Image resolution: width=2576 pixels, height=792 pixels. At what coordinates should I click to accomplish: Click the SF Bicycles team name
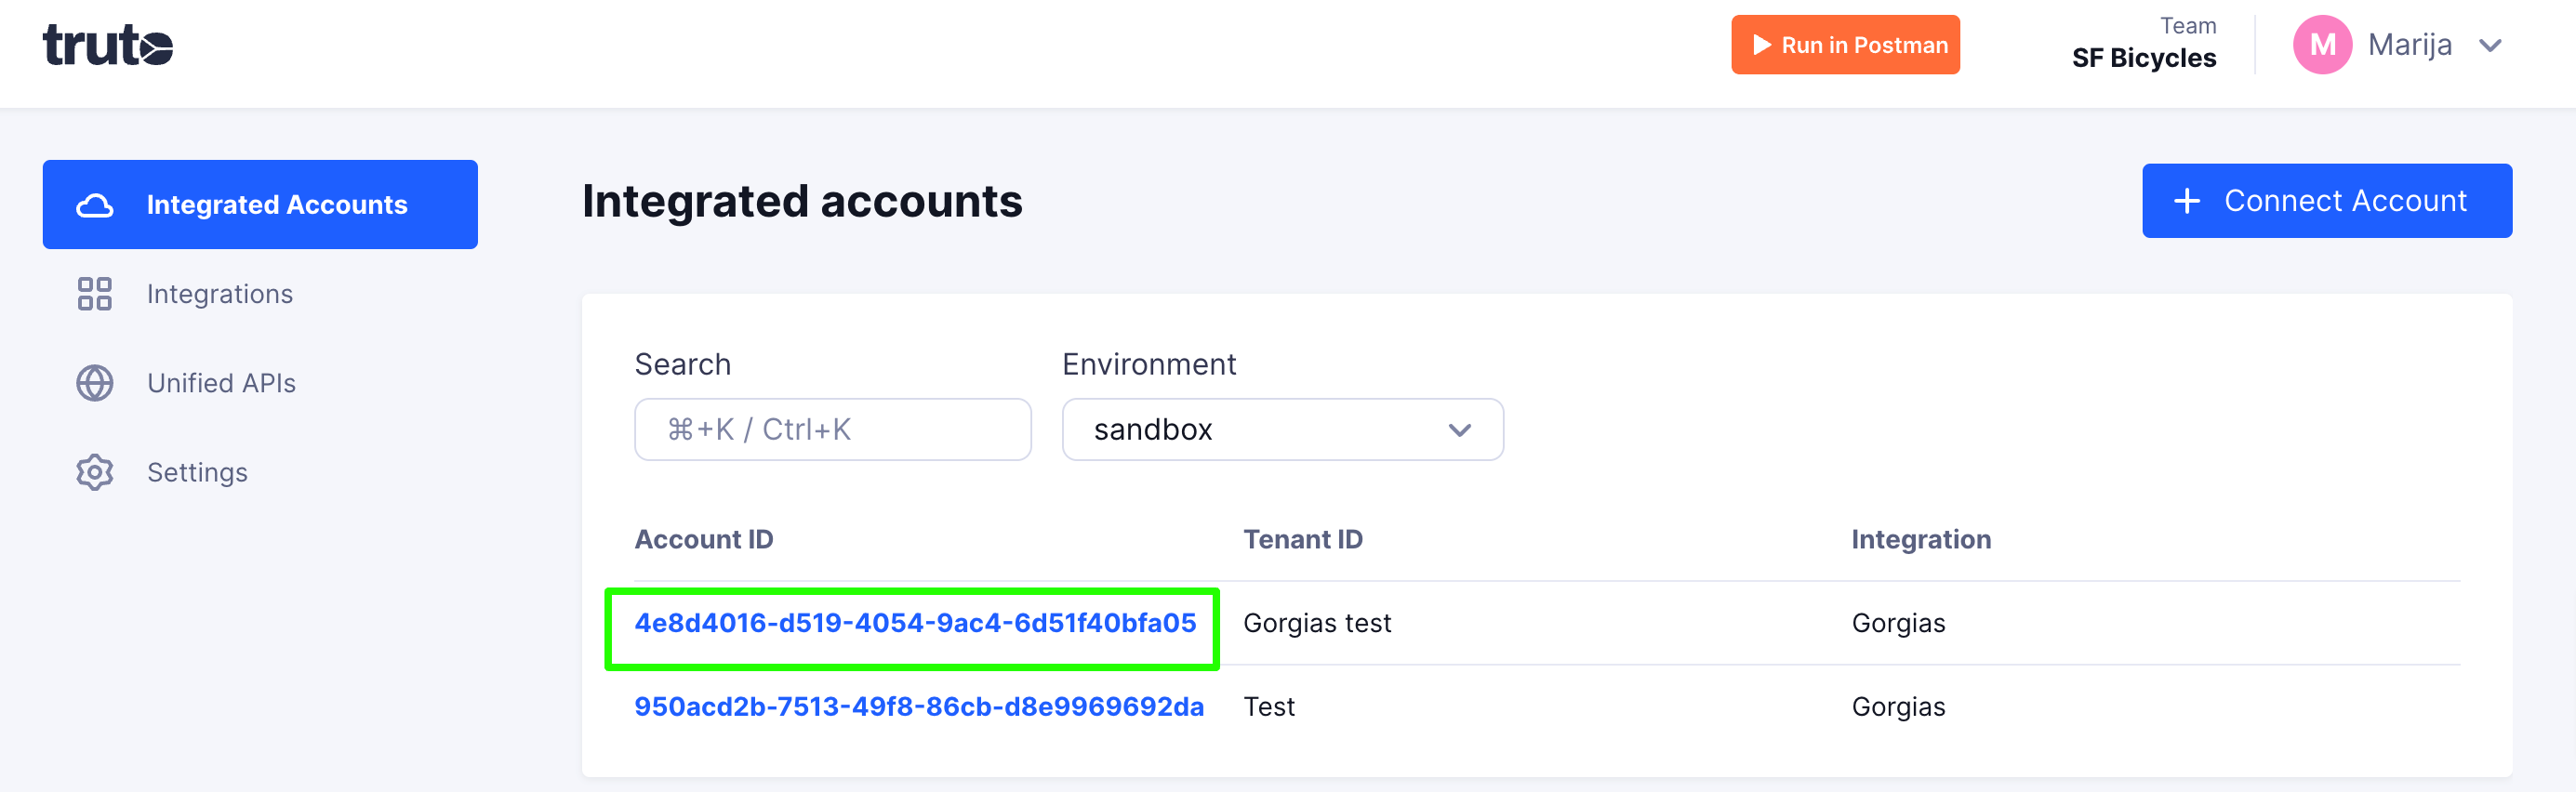[x=2143, y=58]
